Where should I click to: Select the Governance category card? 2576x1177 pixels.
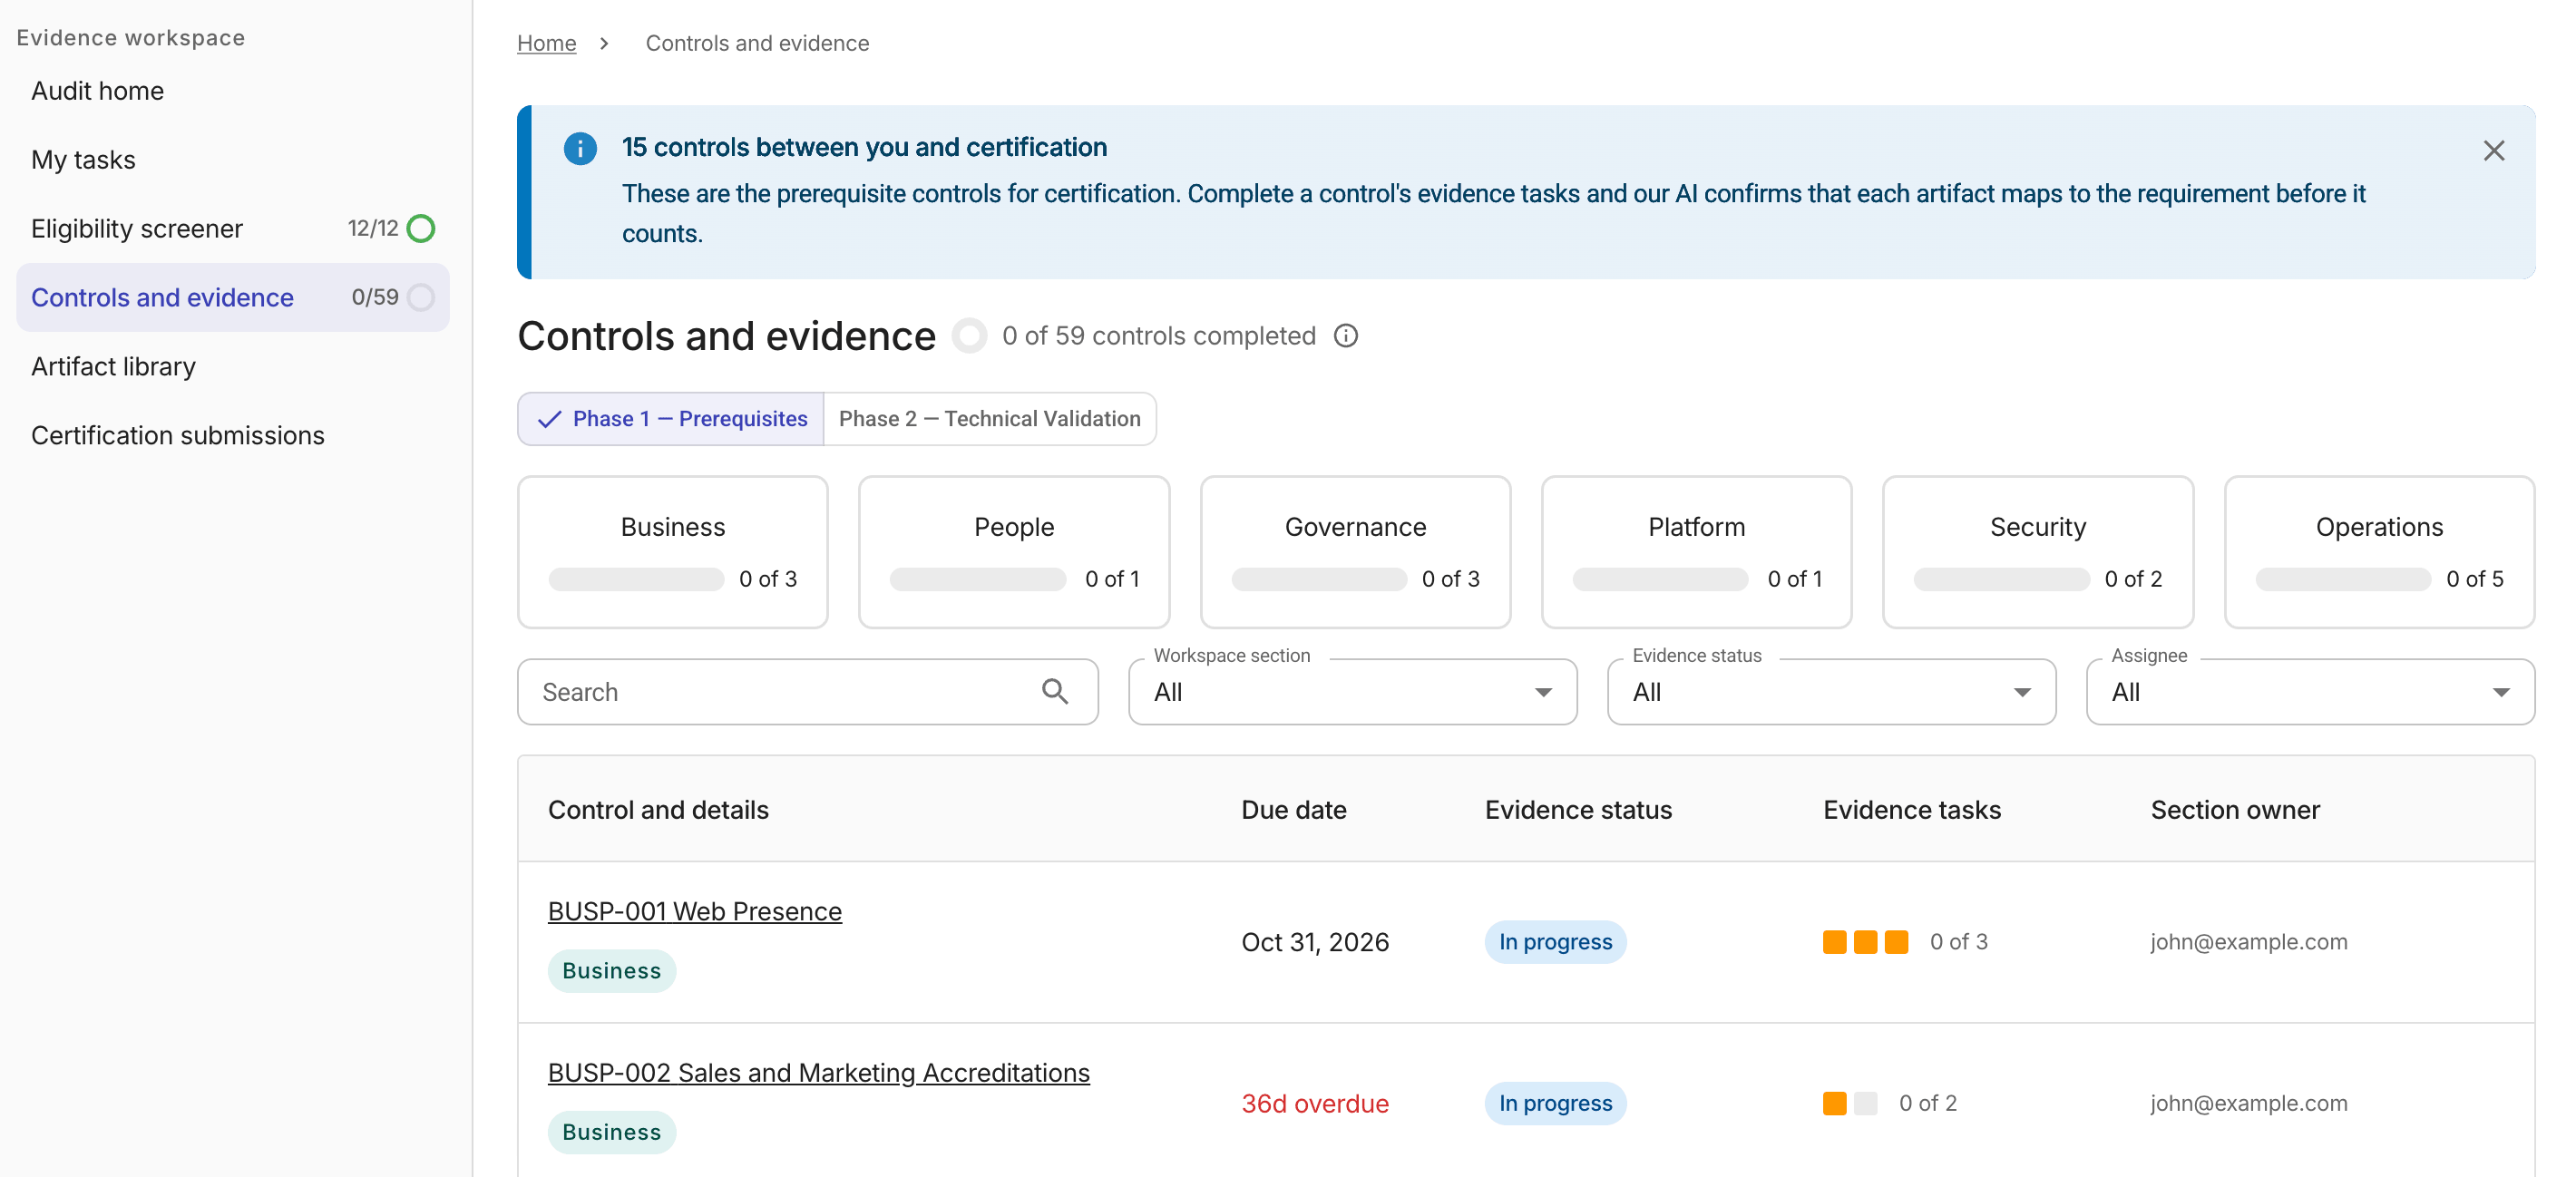1355,552
